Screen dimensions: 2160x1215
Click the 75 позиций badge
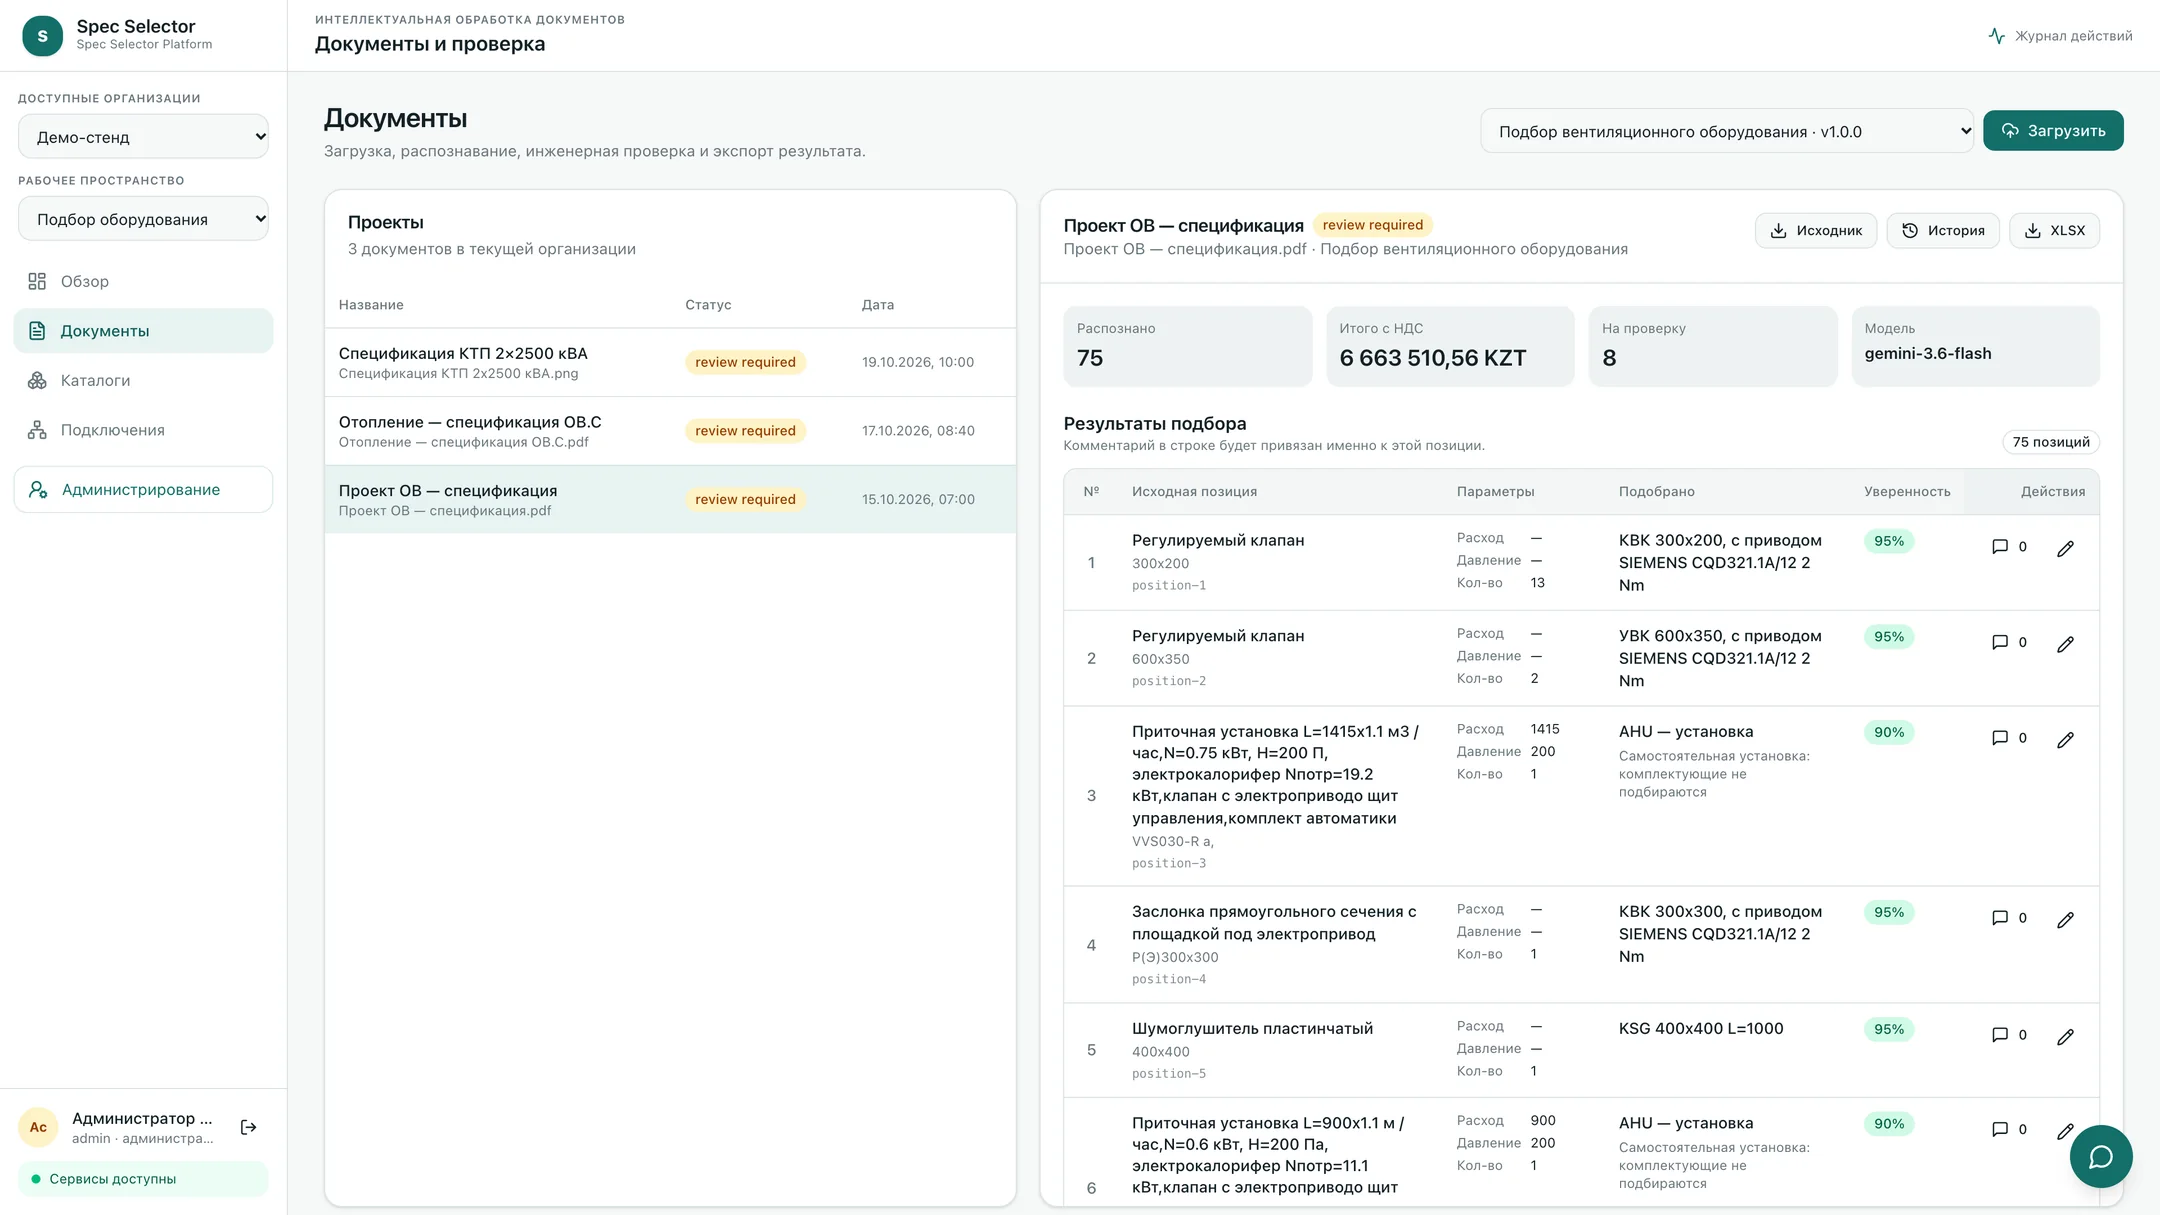tap(2051, 442)
